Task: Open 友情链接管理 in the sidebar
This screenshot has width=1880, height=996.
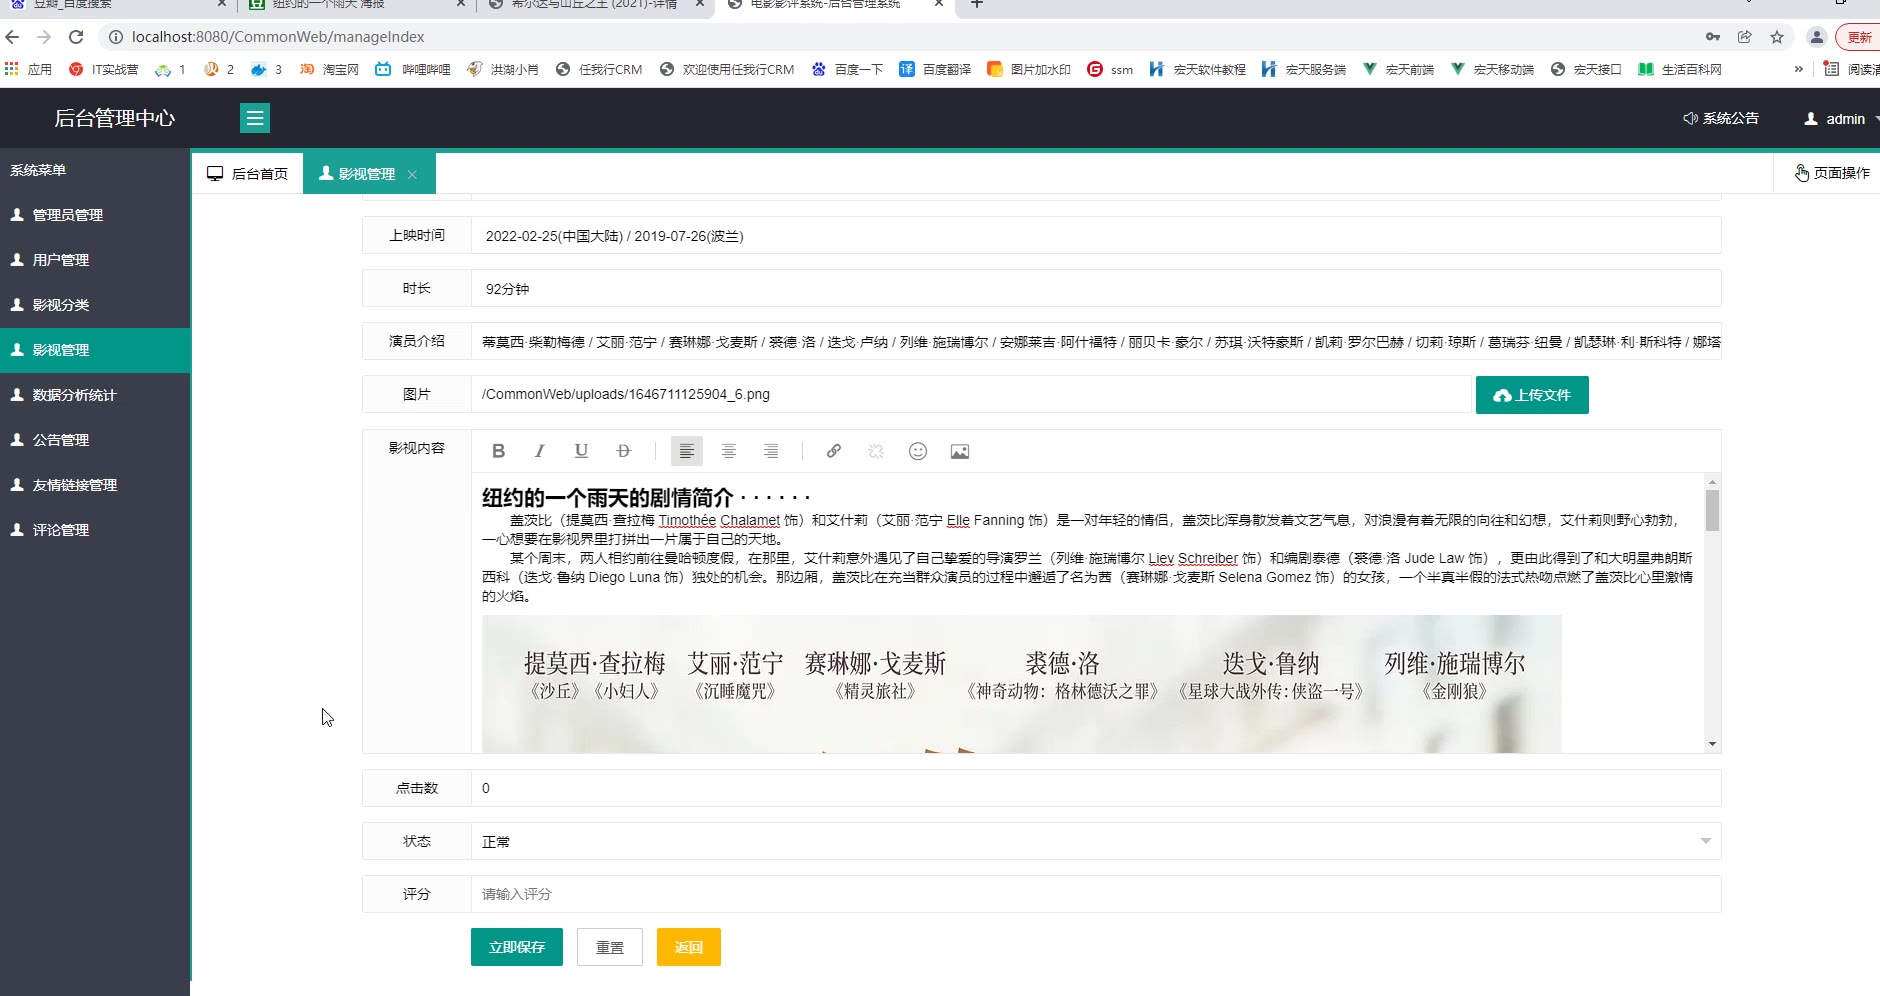Action: click(95, 485)
